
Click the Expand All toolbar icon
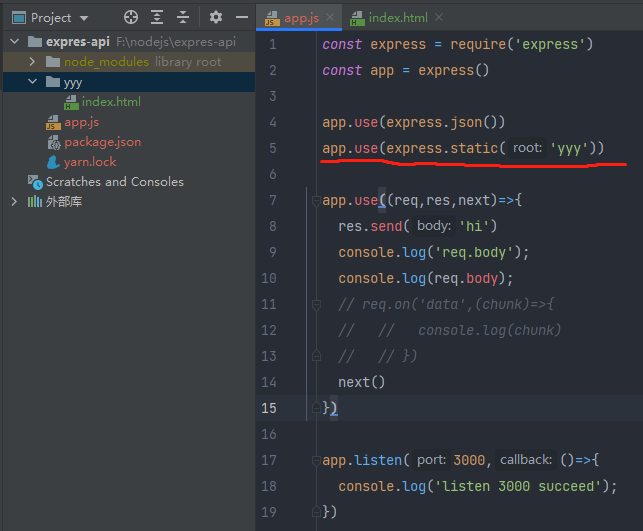click(157, 17)
